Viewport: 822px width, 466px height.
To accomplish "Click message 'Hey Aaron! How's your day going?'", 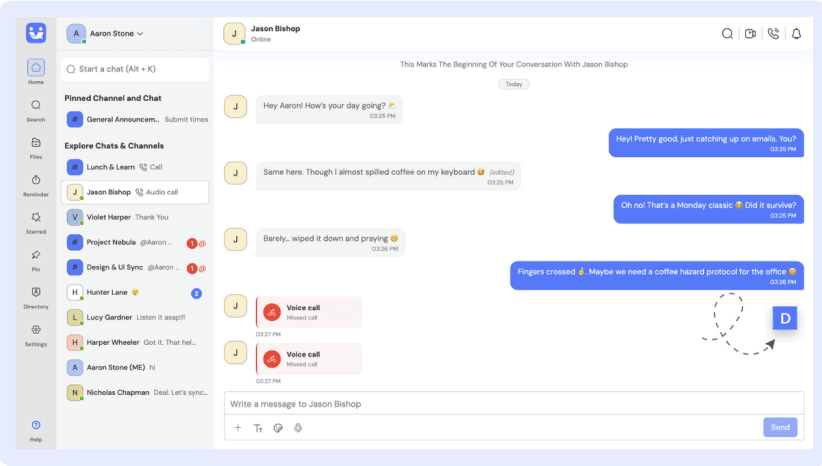I will click(x=329, y=109).
